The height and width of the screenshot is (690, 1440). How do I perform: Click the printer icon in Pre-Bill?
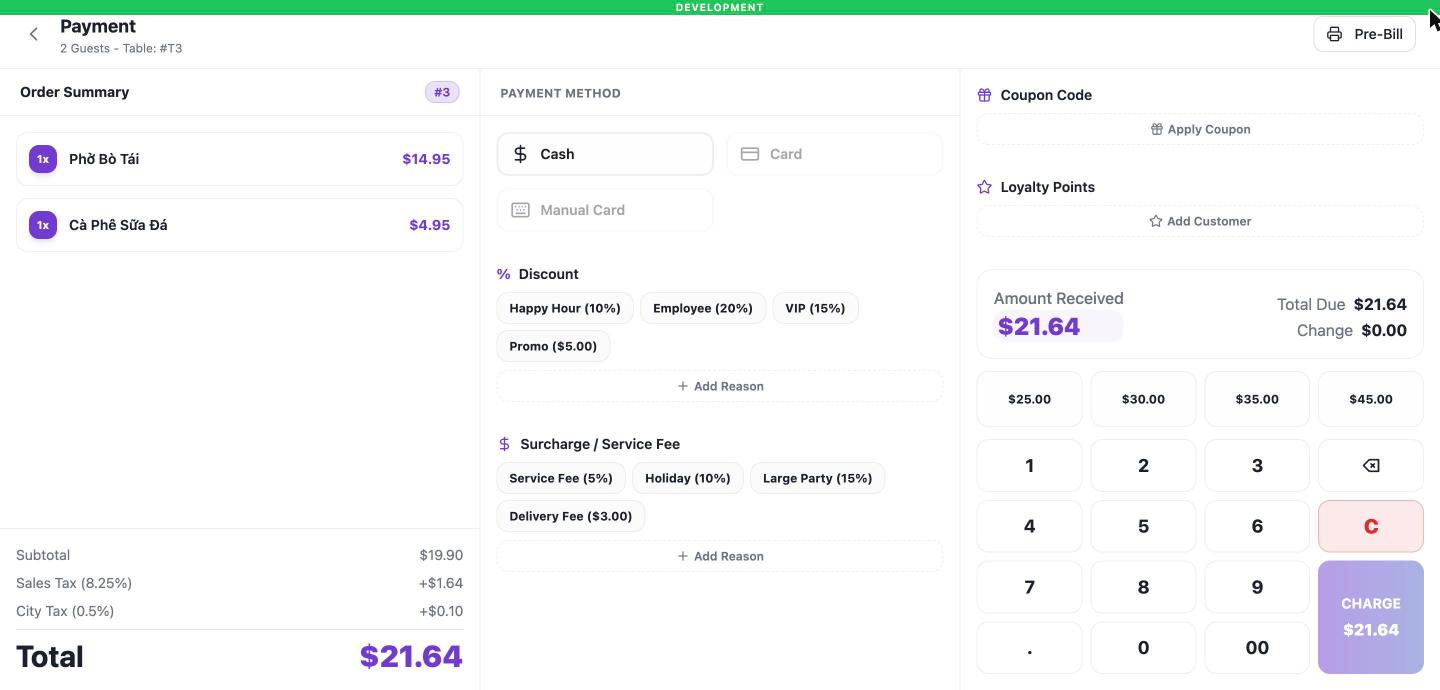tap(1334, 34)
